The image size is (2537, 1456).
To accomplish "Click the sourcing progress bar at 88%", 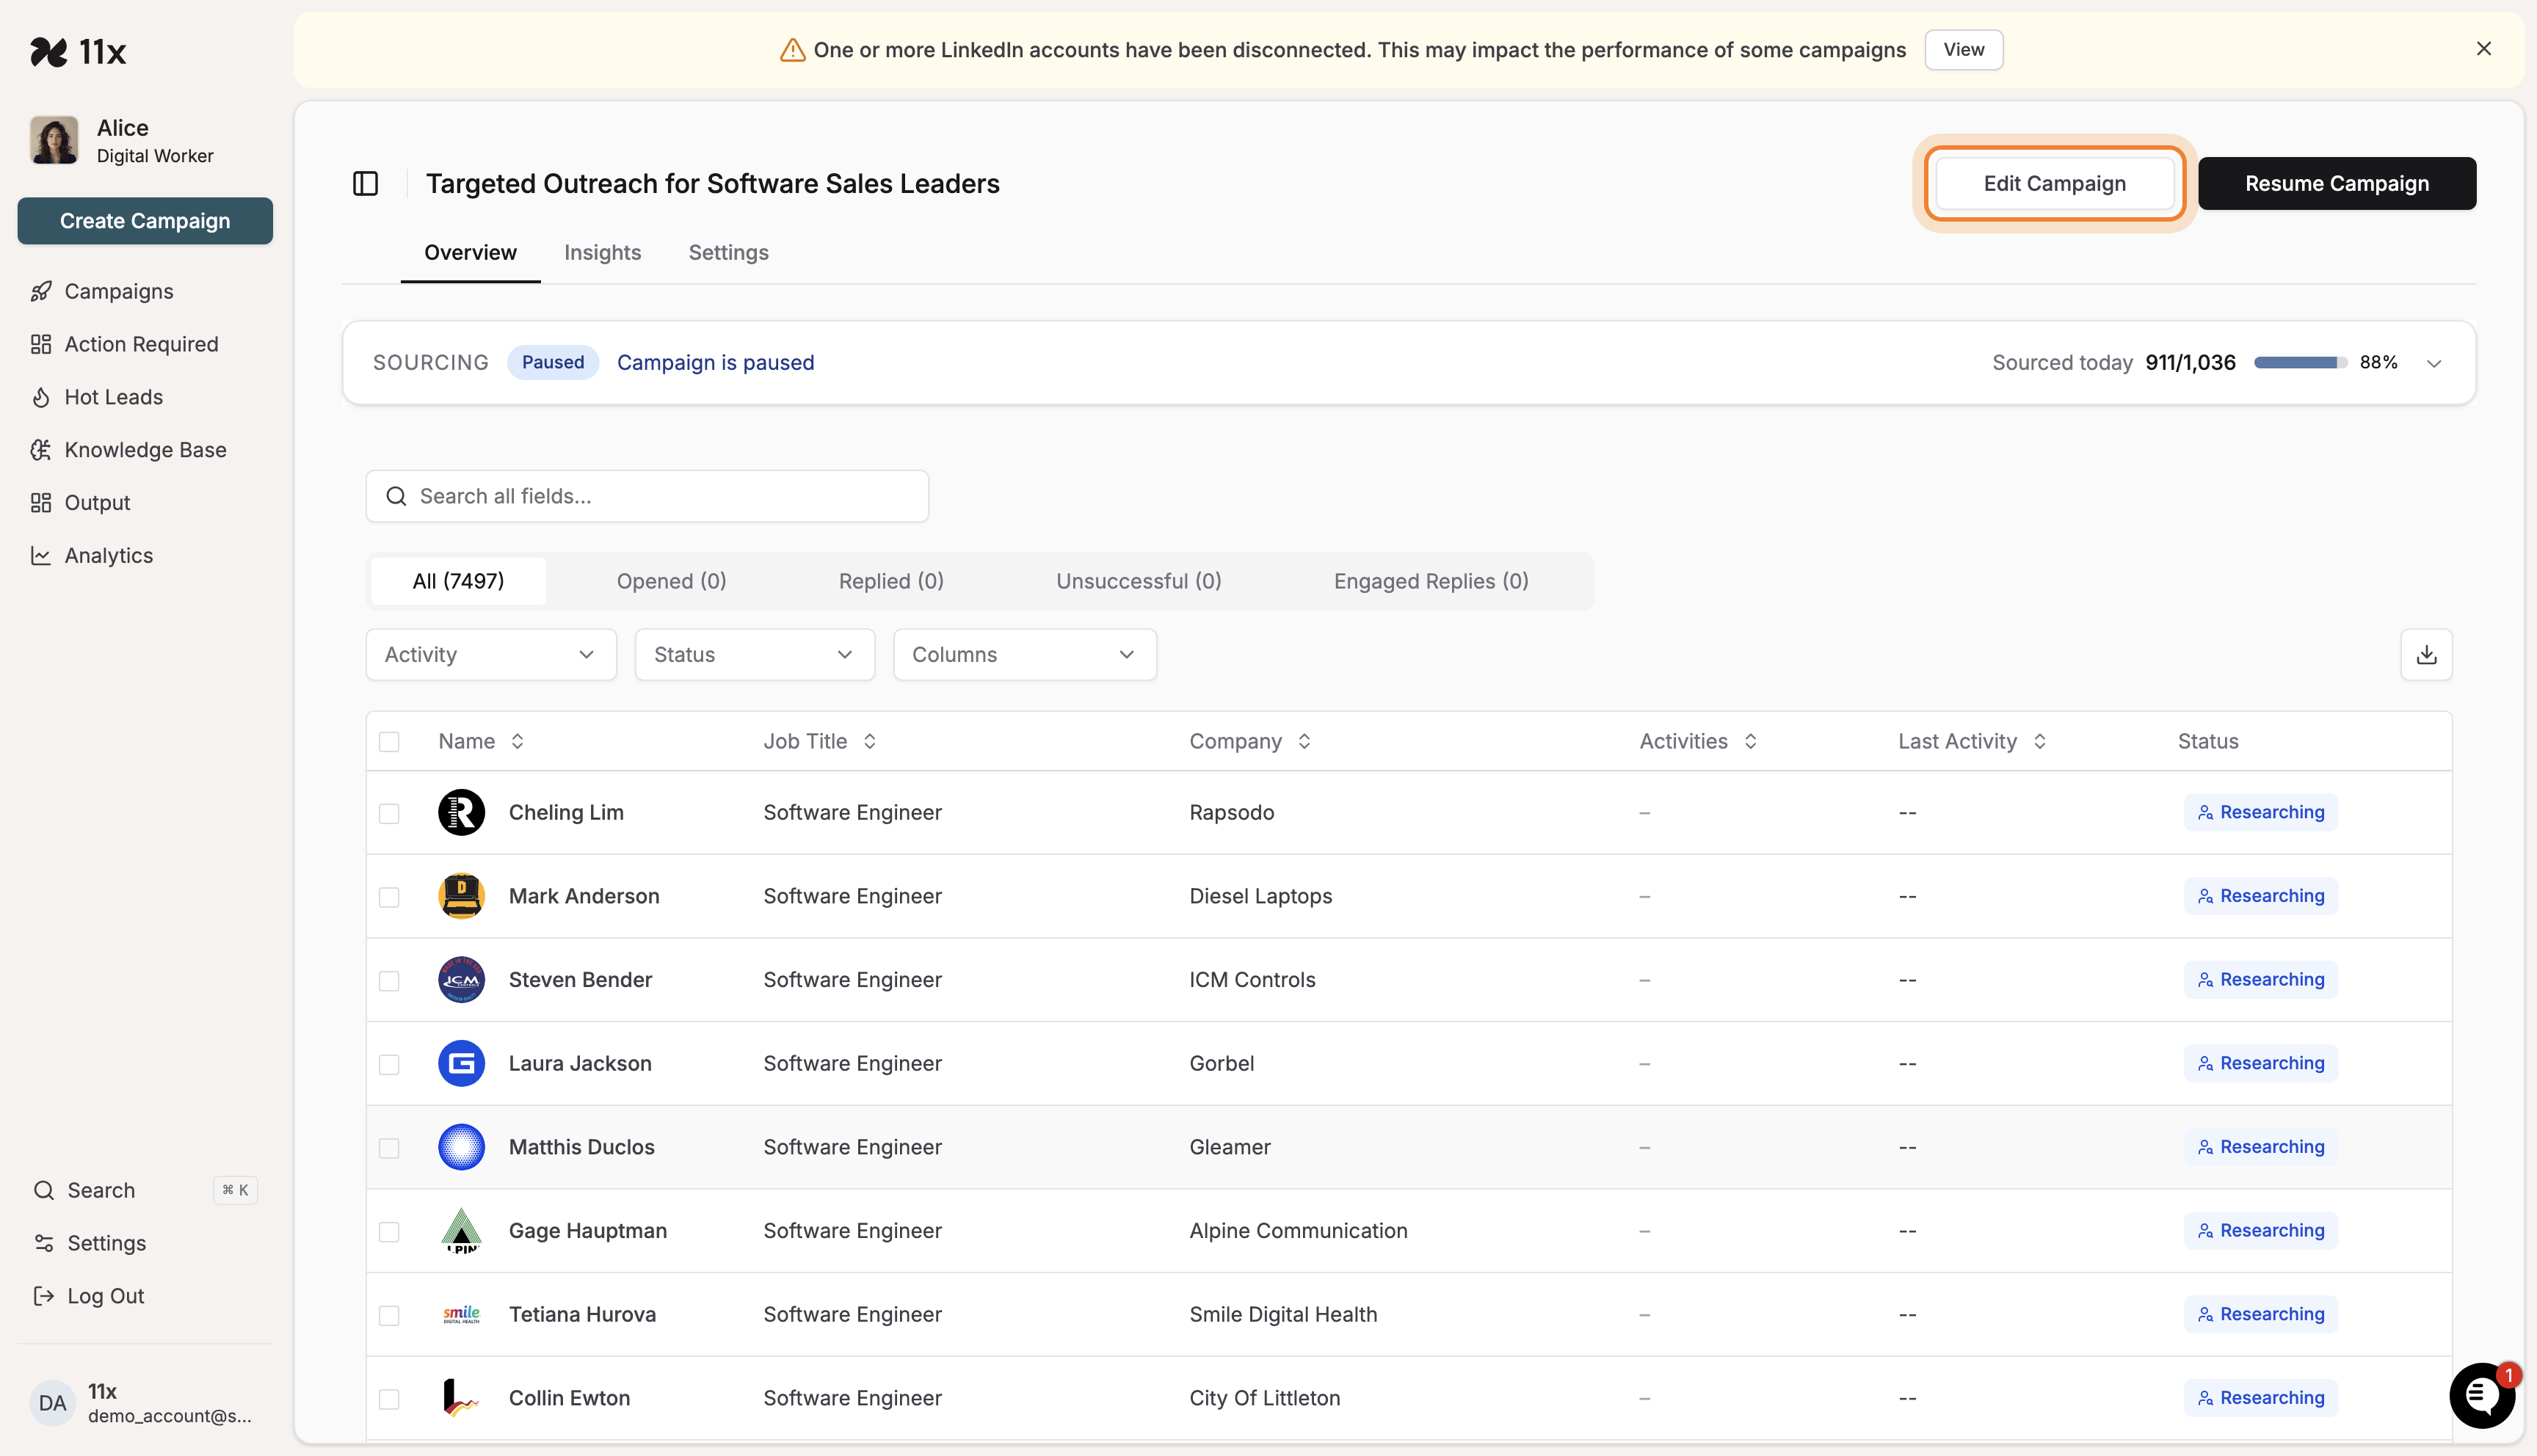I will [x=2298, y=362].
